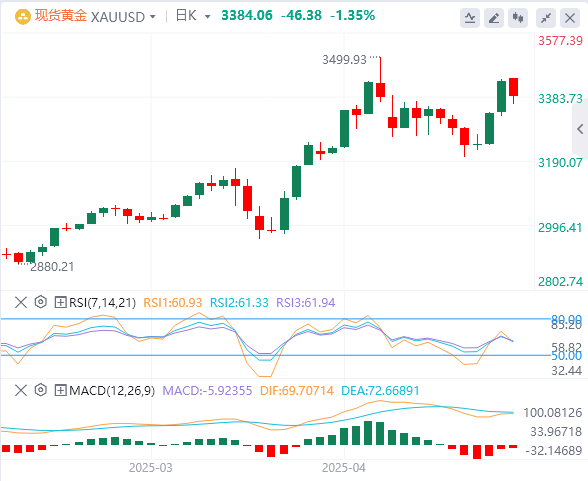The height and width of the screenshot is (481, 588).
Task: Open XAUUSD symbol dropdown
Action: (x=153, y=17)
